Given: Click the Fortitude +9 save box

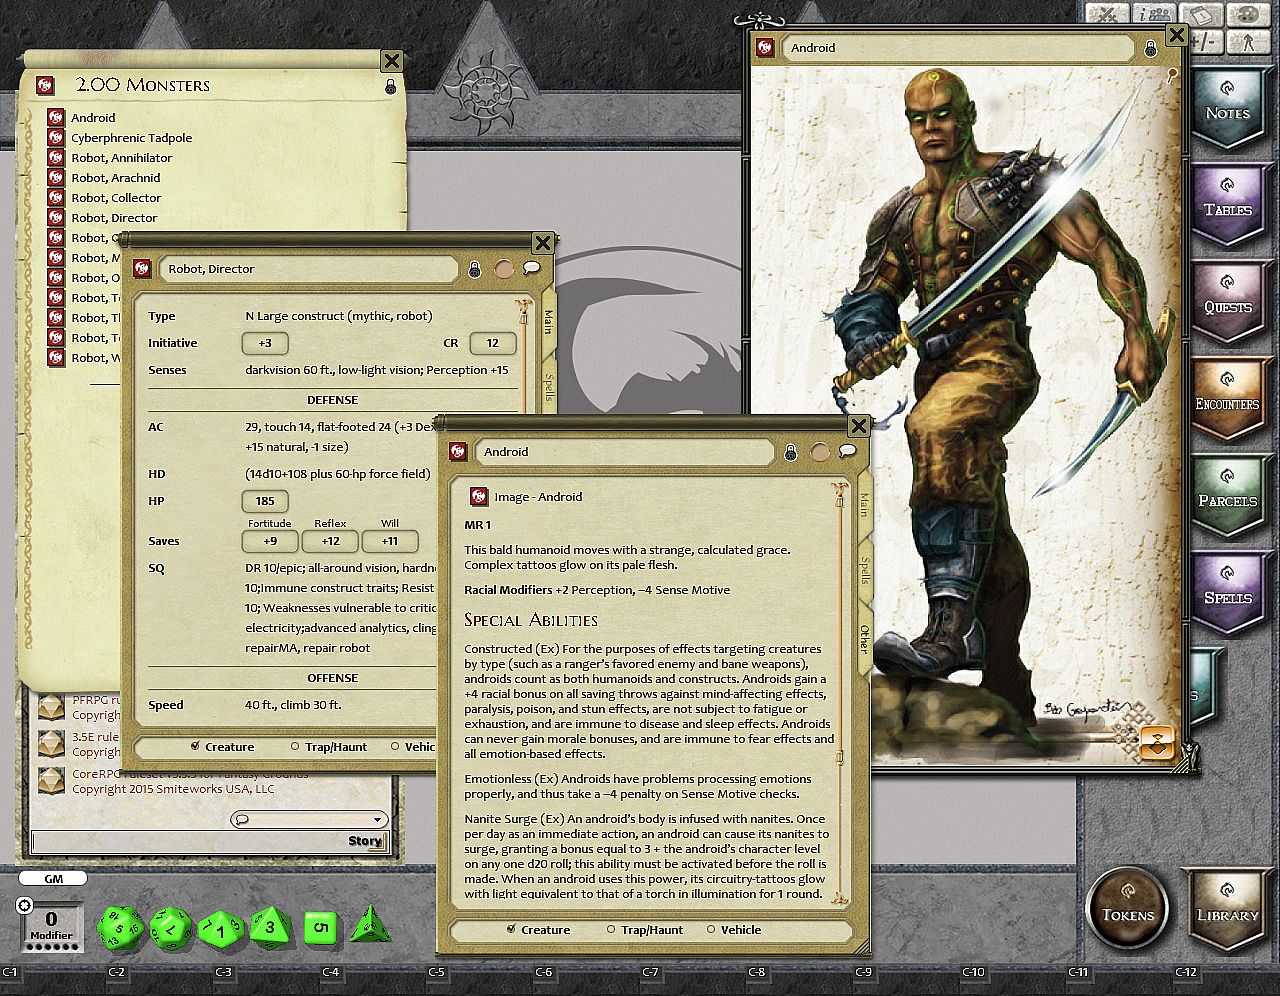Looking at the screenshot, I should pos(270,541).
